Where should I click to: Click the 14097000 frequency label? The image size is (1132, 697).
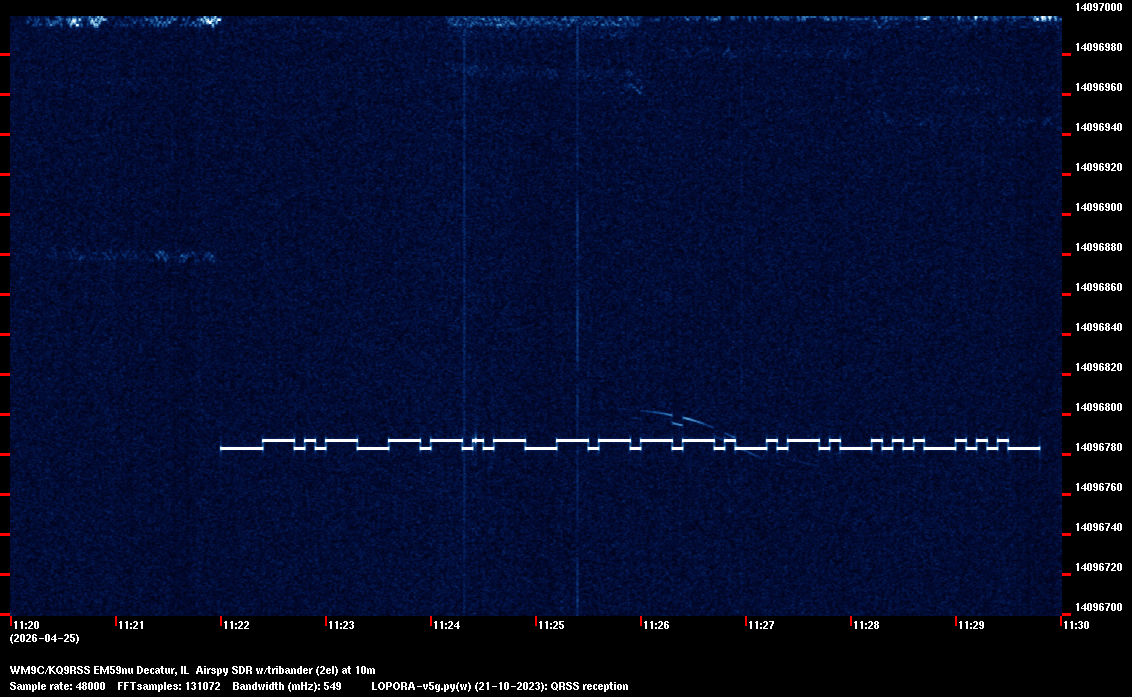click(x=1097, y=7)
